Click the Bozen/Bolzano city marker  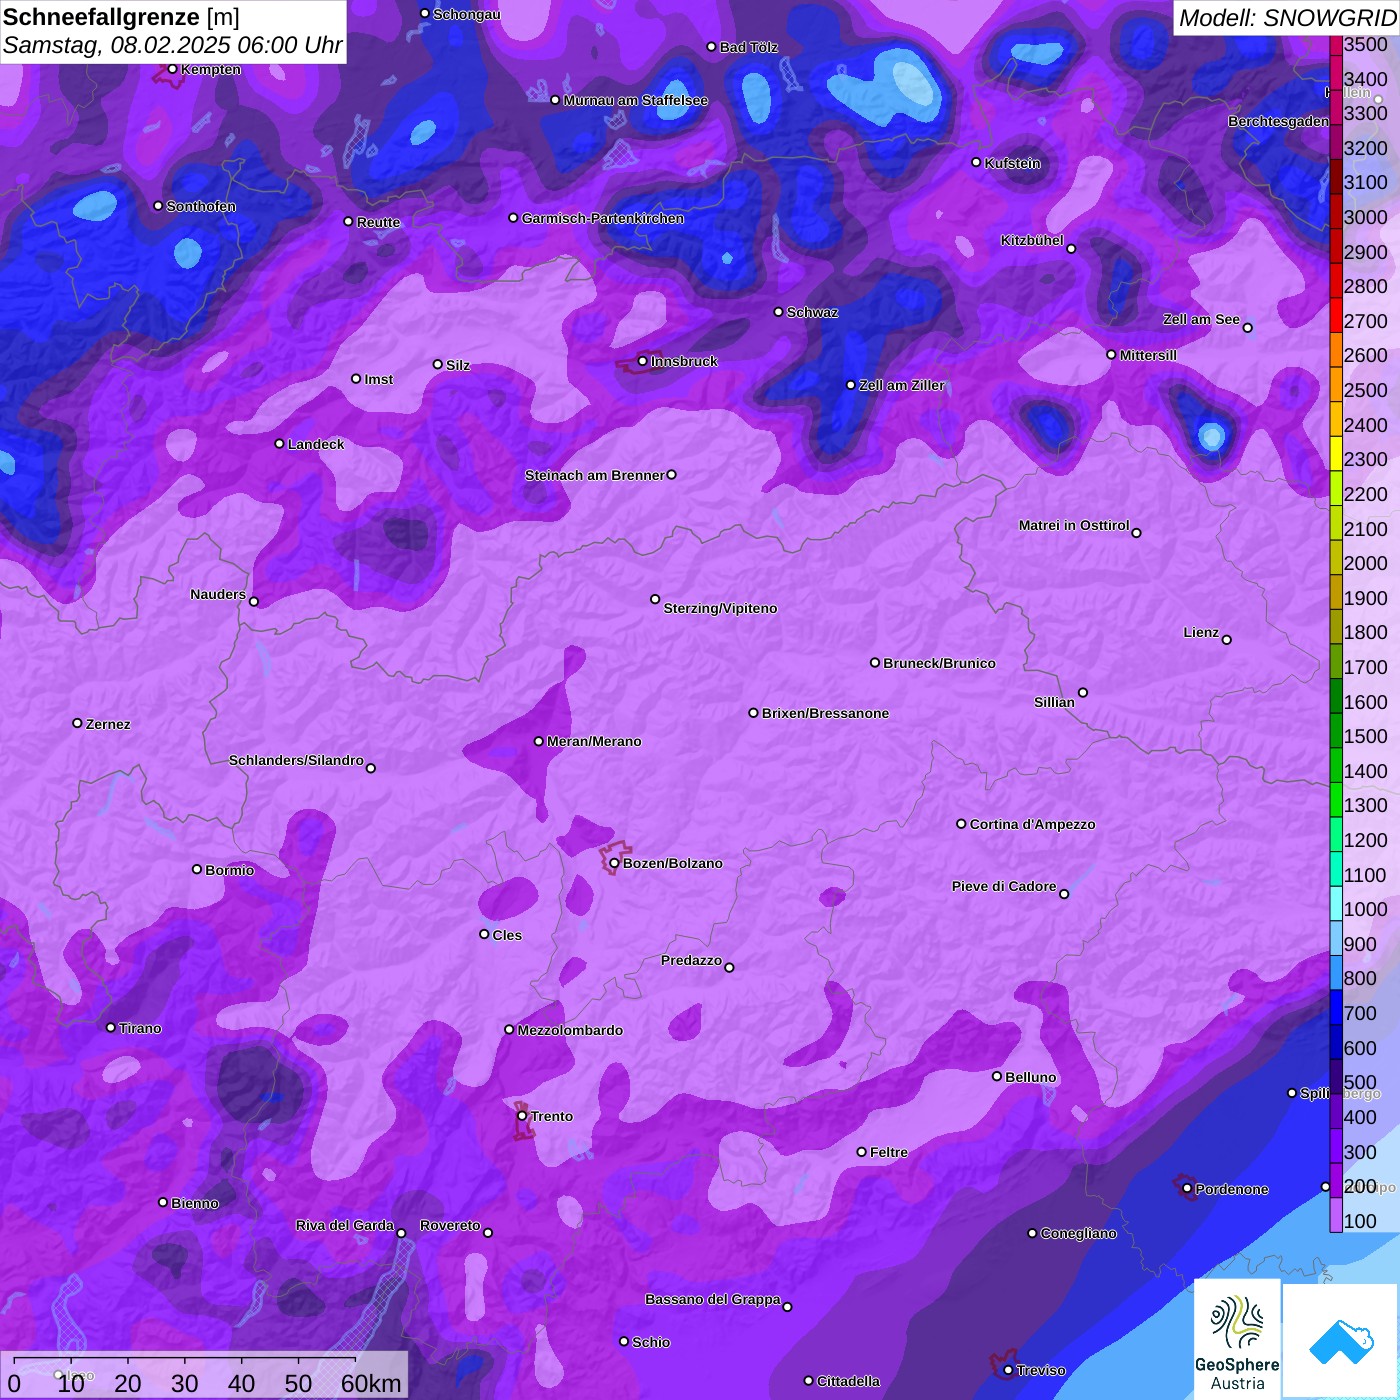614,863
